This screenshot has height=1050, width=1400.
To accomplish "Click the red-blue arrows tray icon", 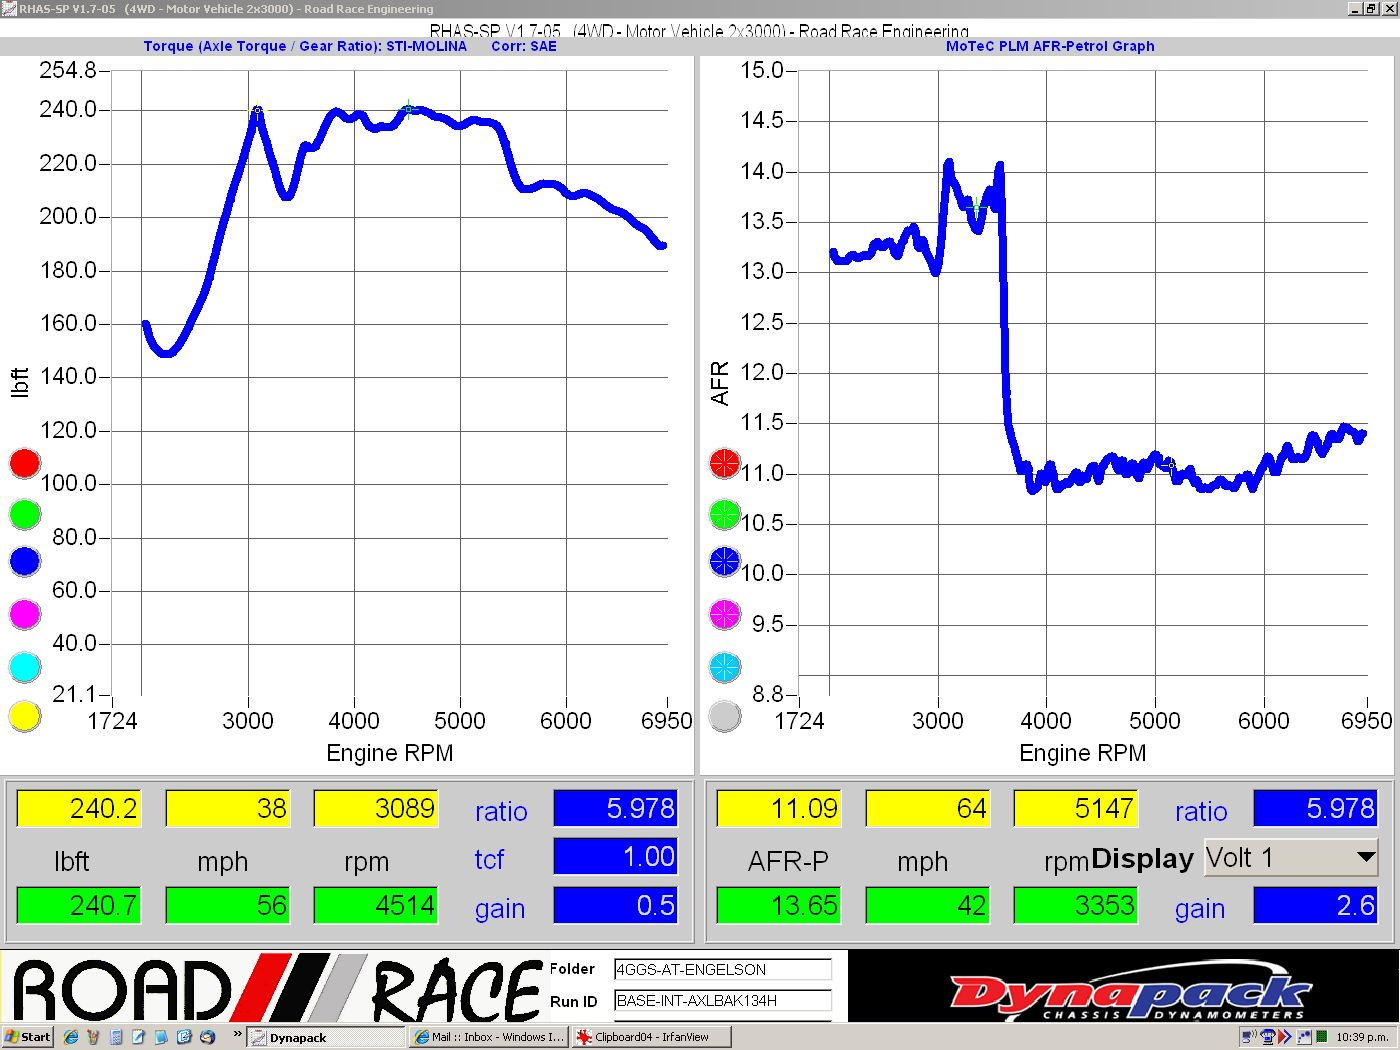I will point(1285,1037).
